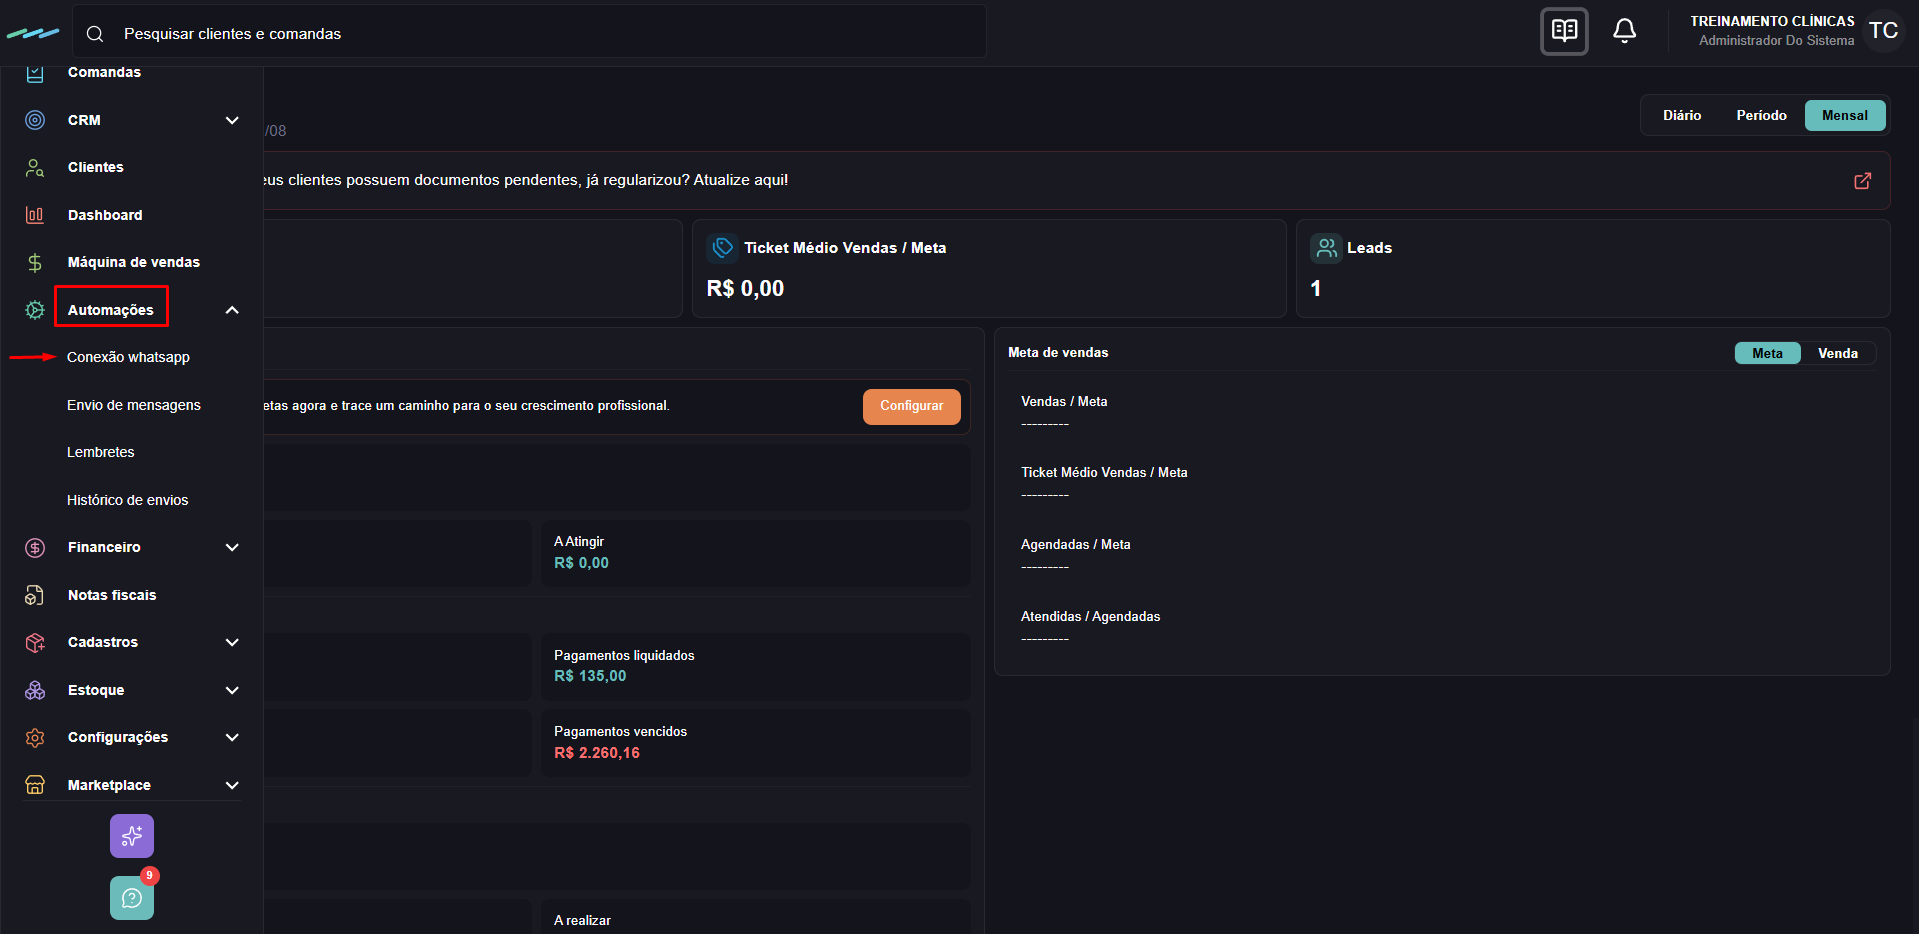Switch Meta de vendas to Venda
The width and height of the screenshot is (1919, 934).
(1838, 353)
